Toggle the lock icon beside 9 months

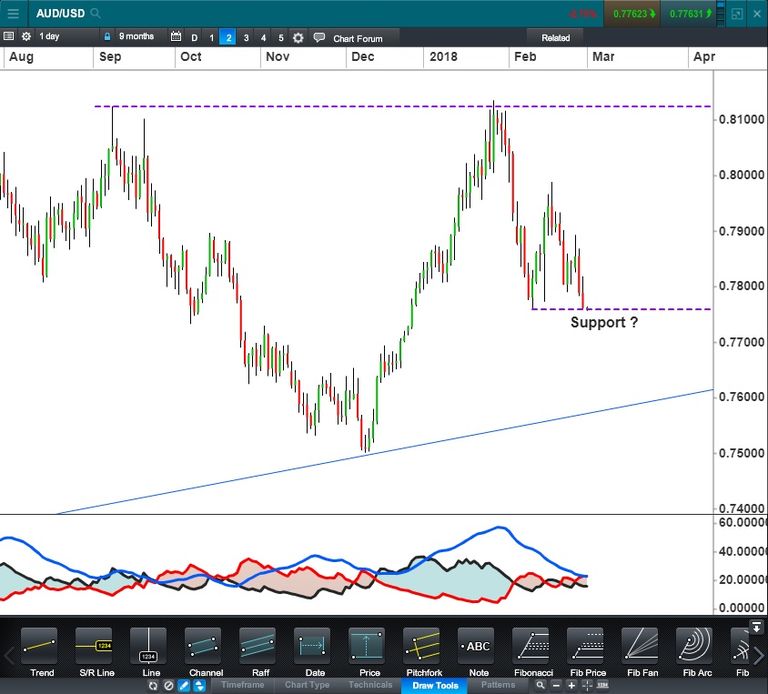(x=107, y=37)
